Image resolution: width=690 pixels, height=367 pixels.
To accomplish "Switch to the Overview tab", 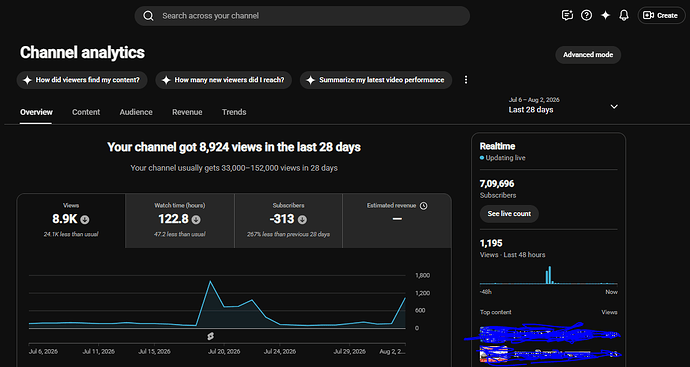I will (36, 112).
